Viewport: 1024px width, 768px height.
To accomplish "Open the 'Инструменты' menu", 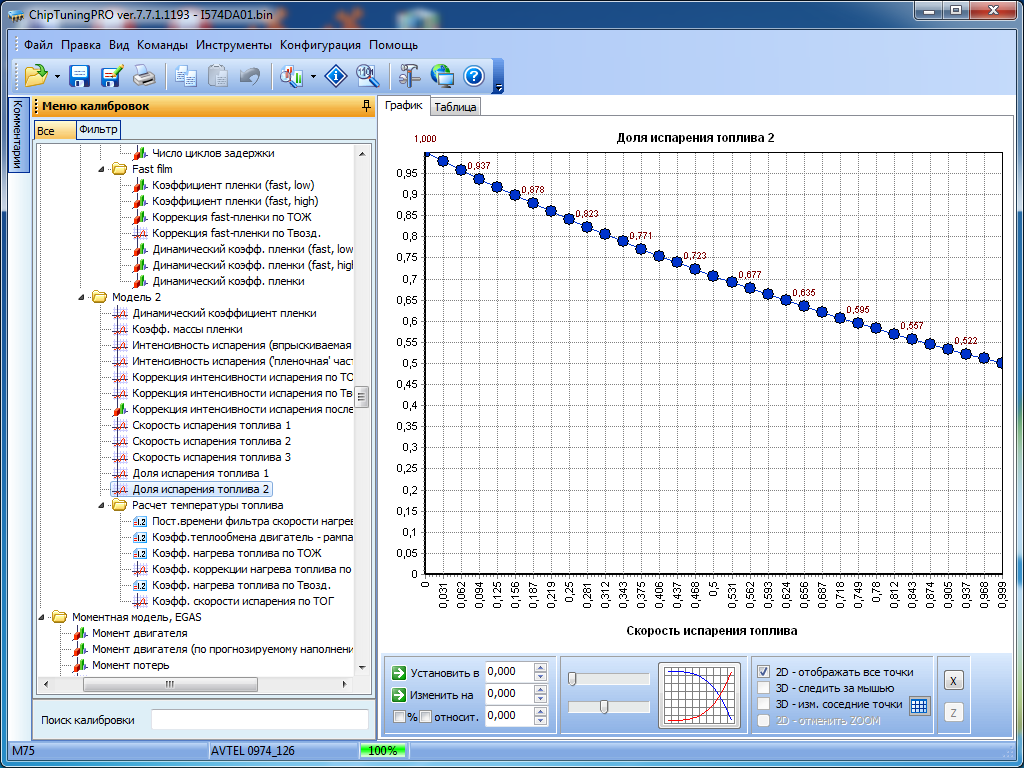I will [233, 45].
